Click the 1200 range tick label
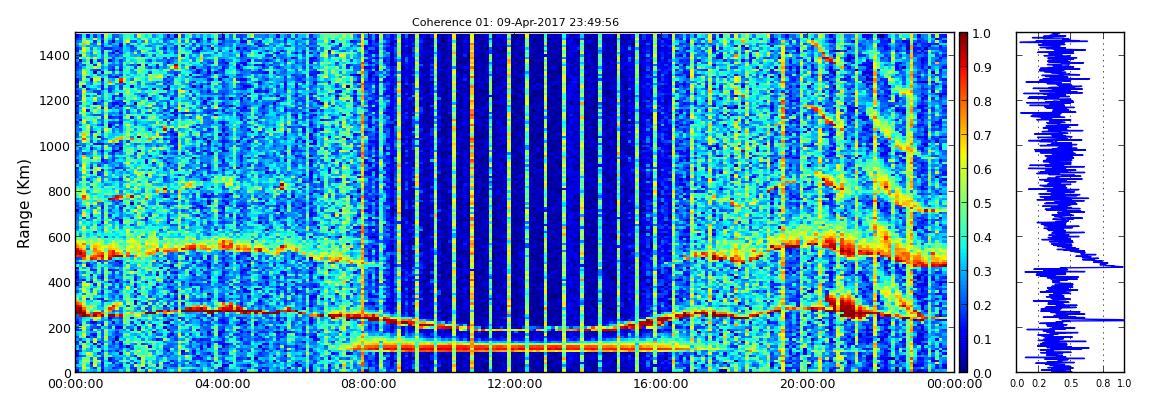Viewport: 1150px width, 407px height. click(x=56, y=100)
